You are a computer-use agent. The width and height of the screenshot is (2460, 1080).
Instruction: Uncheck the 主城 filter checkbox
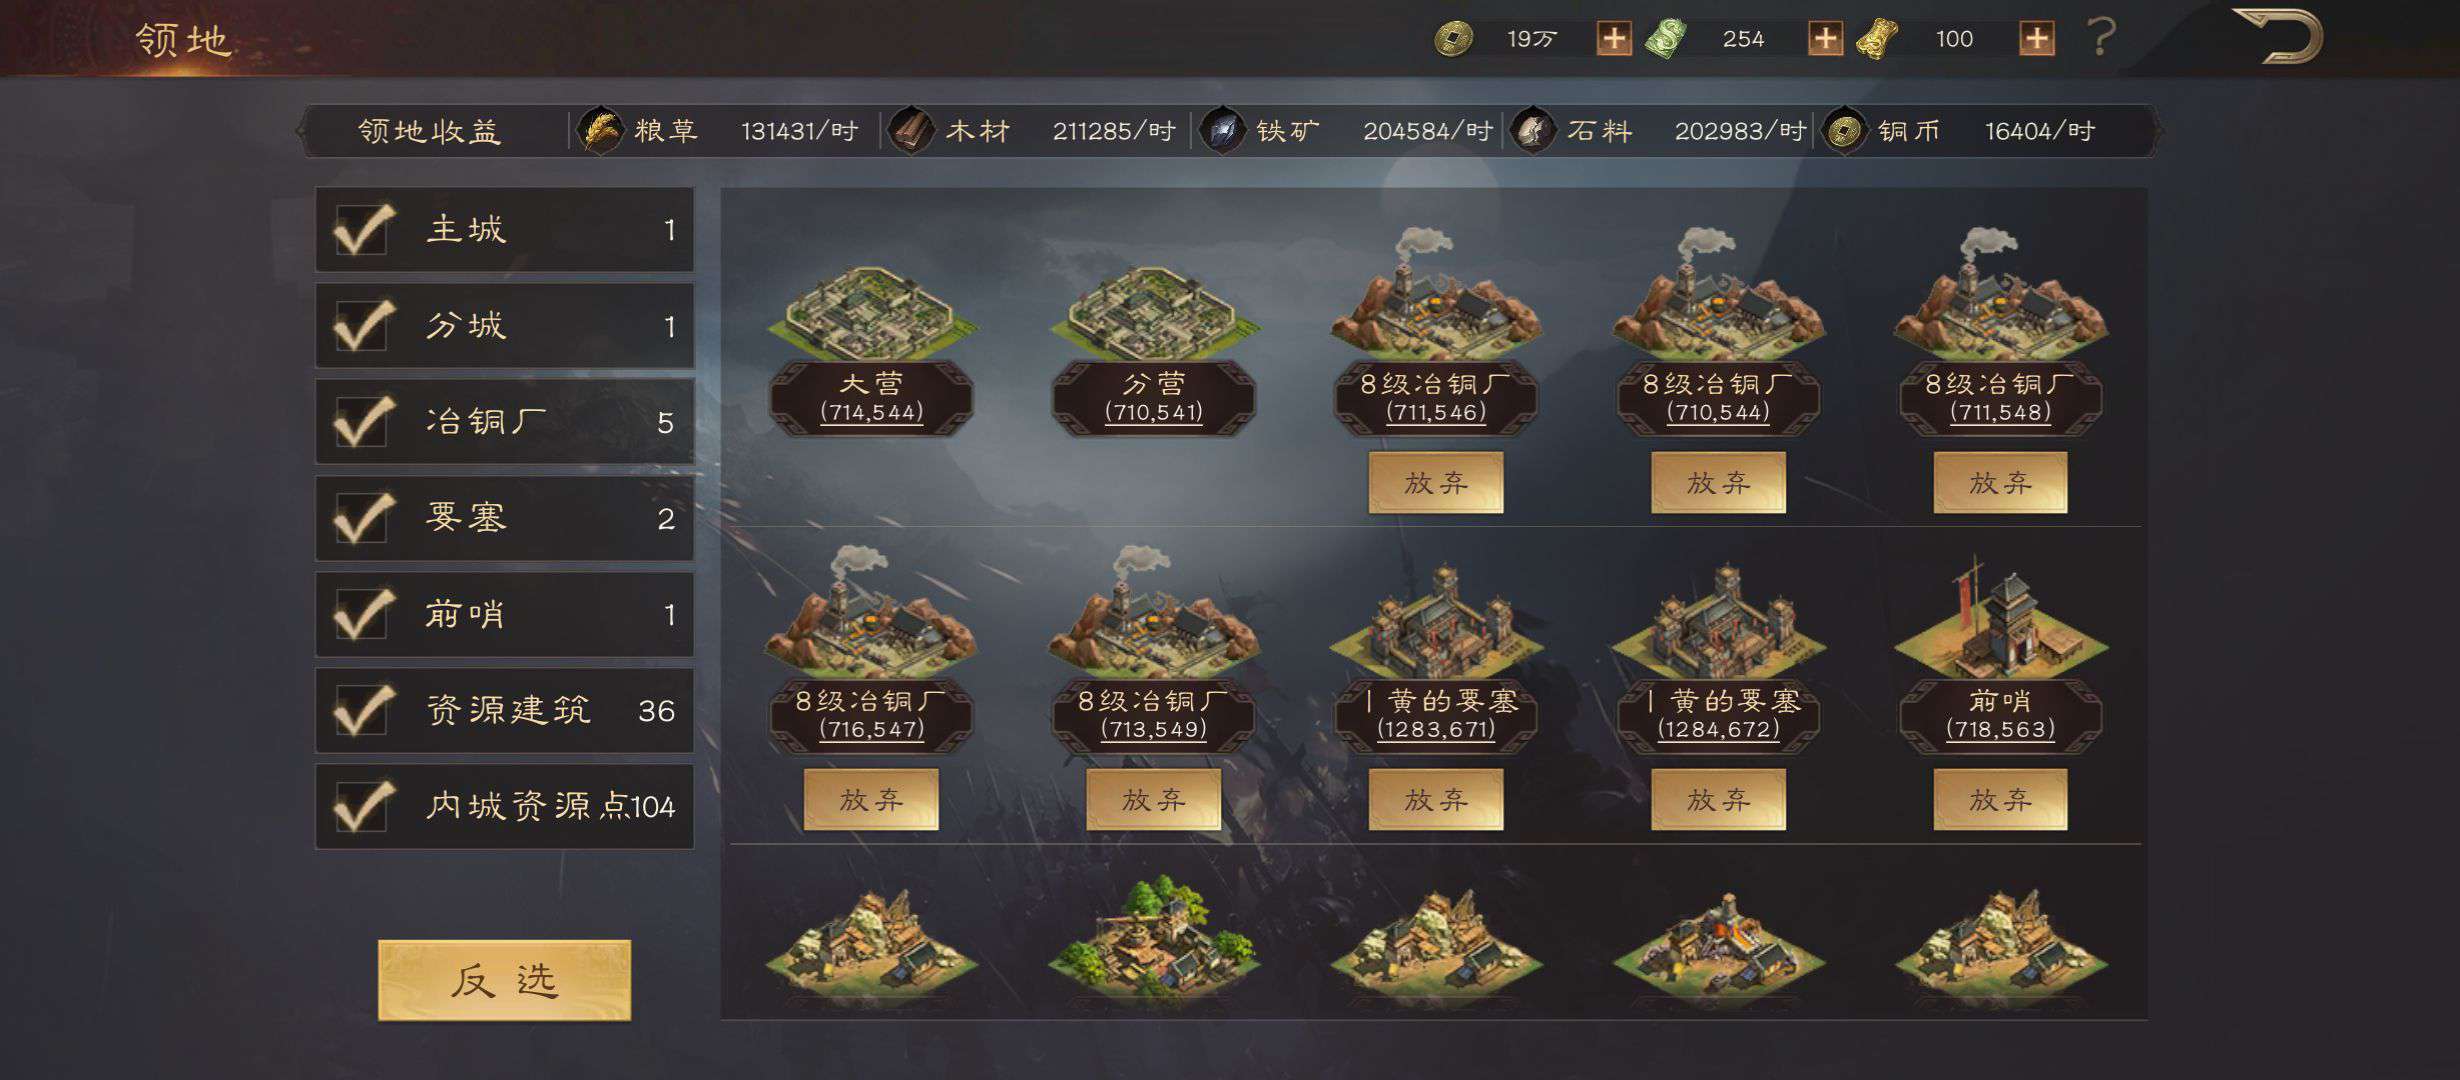point(362,230)
